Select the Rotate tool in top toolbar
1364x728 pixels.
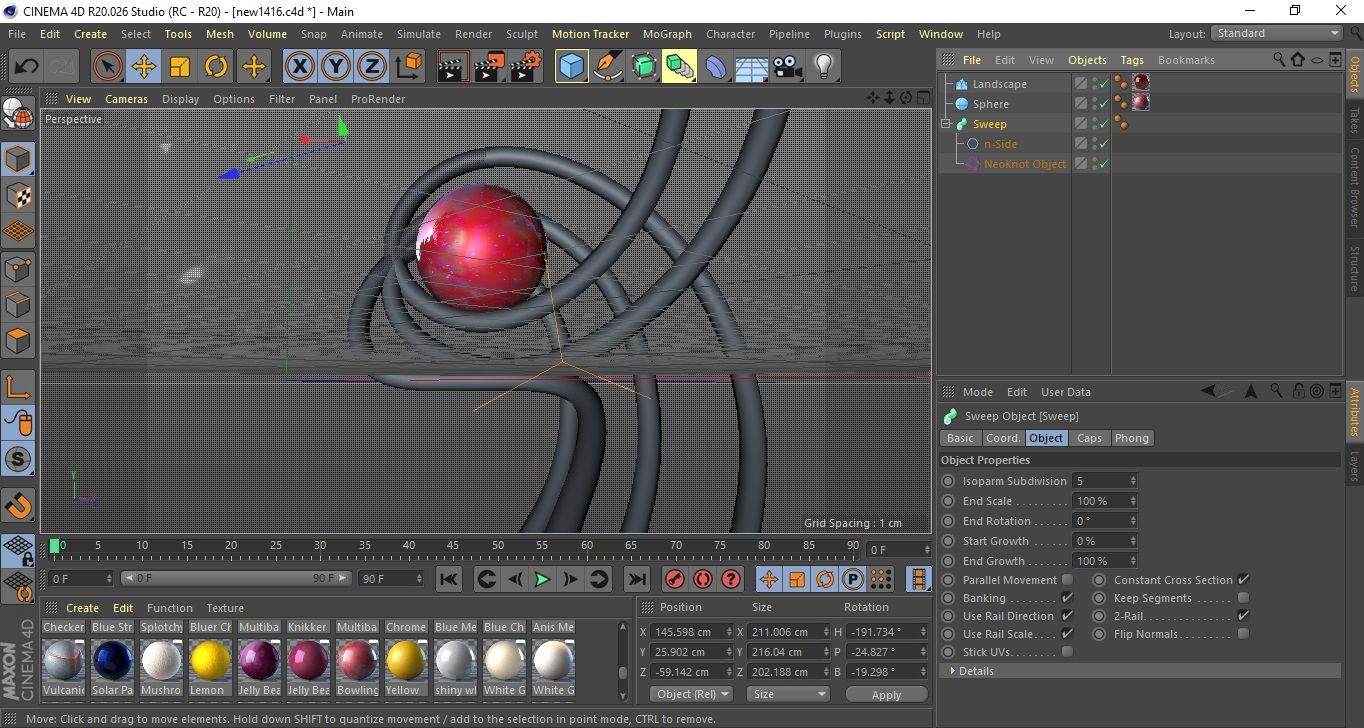point(216,67)
